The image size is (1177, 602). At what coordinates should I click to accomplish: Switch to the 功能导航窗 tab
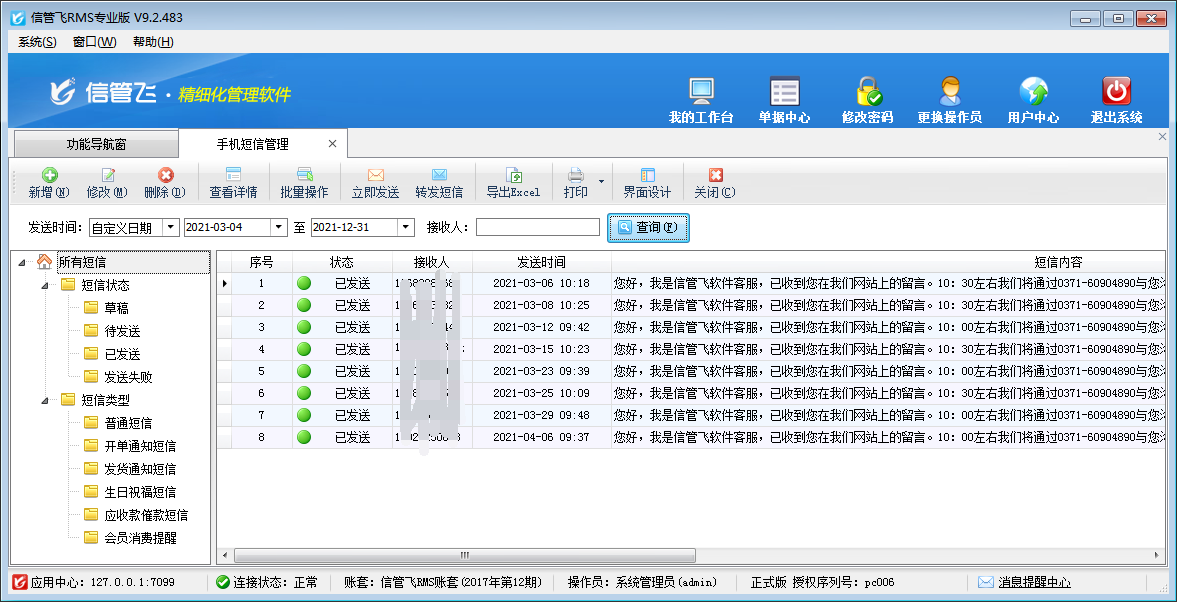(x=97, y=144)
